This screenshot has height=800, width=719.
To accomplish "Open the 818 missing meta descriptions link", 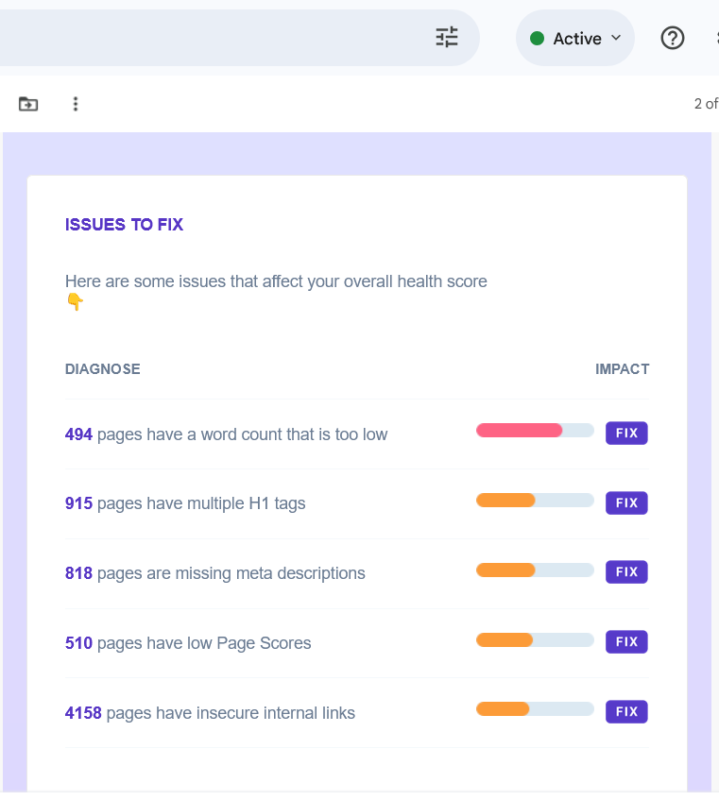I will click(x=79, y=573).
